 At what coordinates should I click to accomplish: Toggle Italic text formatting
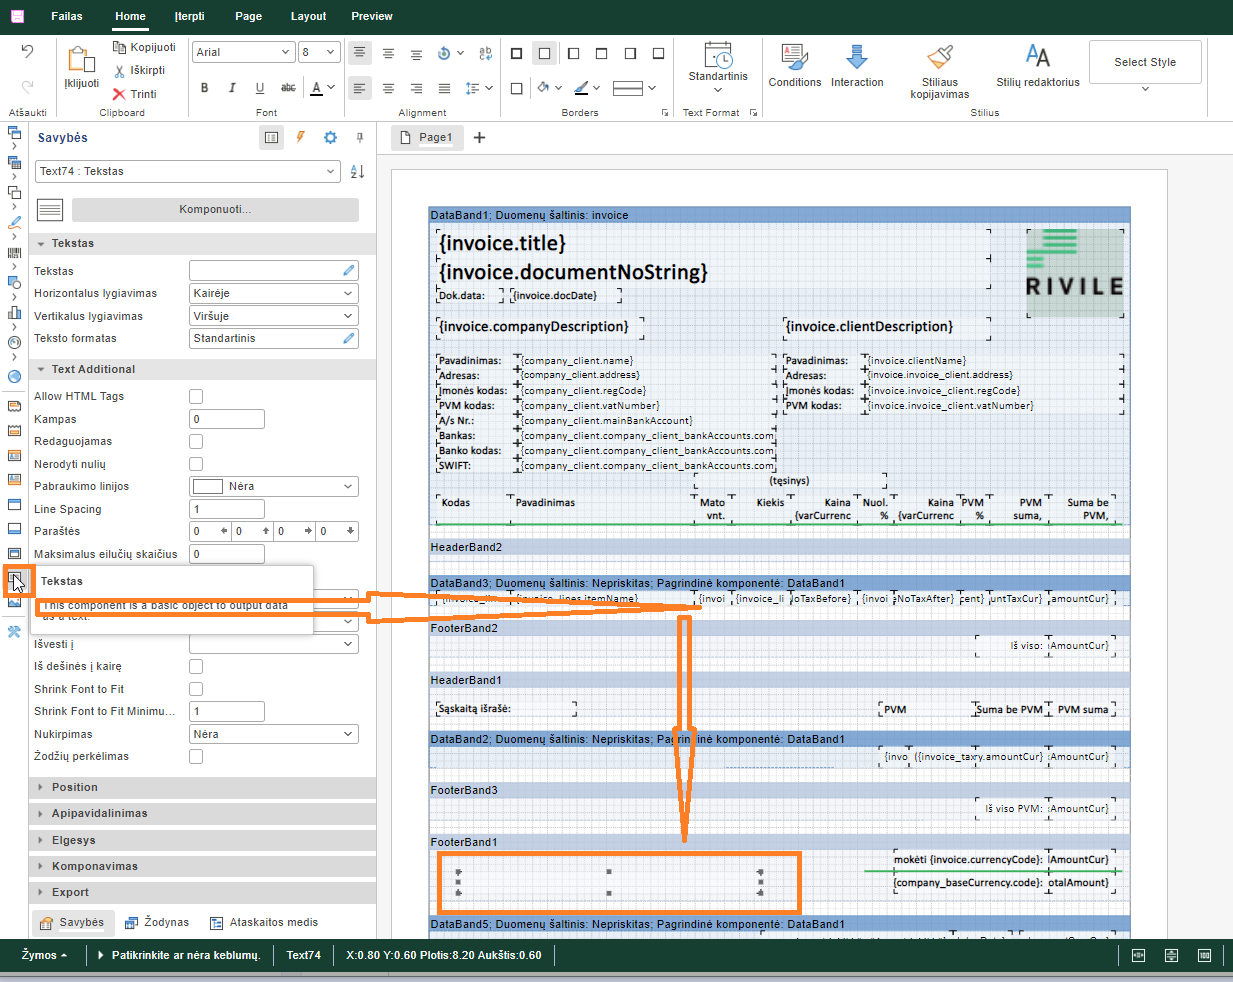(x=232, y=88)
